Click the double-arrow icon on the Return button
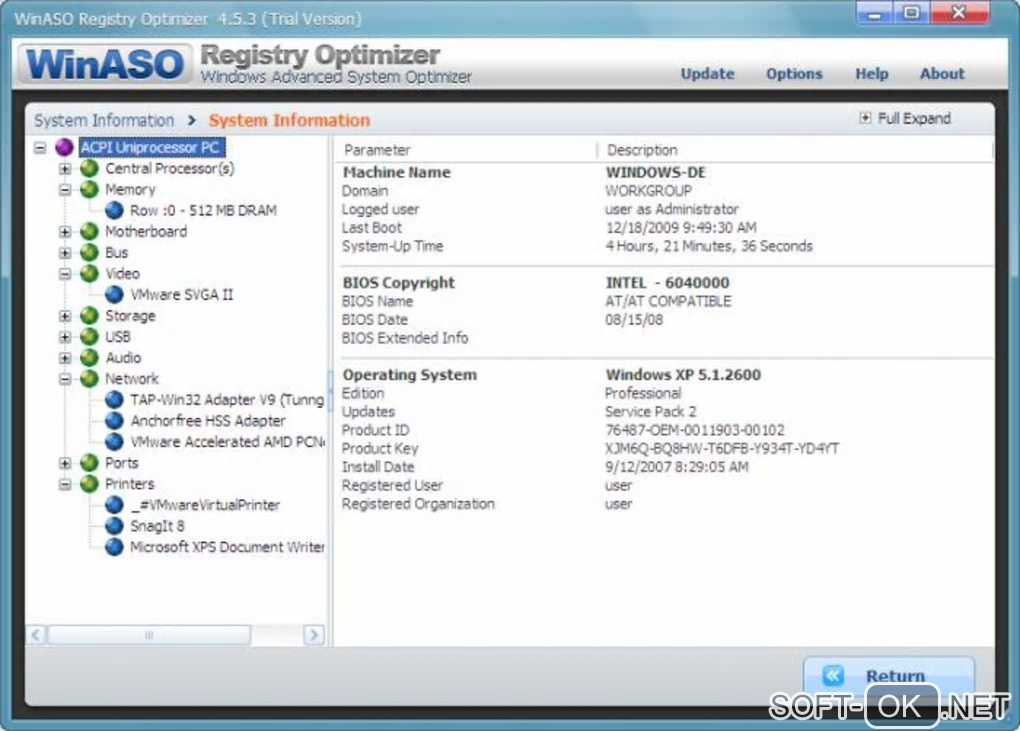Image resolution: width=1020 pixels, height=731 pixels. [x=833, y=676]
